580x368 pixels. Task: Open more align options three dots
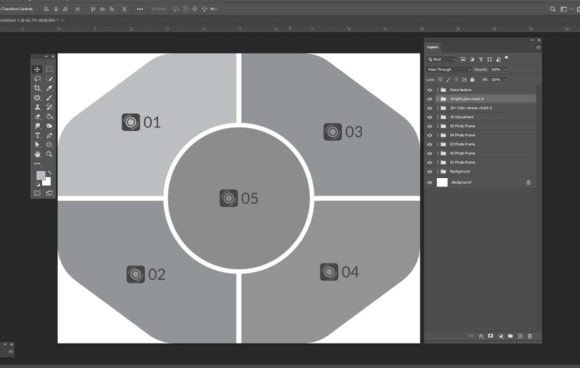click(x=140, y=9)
